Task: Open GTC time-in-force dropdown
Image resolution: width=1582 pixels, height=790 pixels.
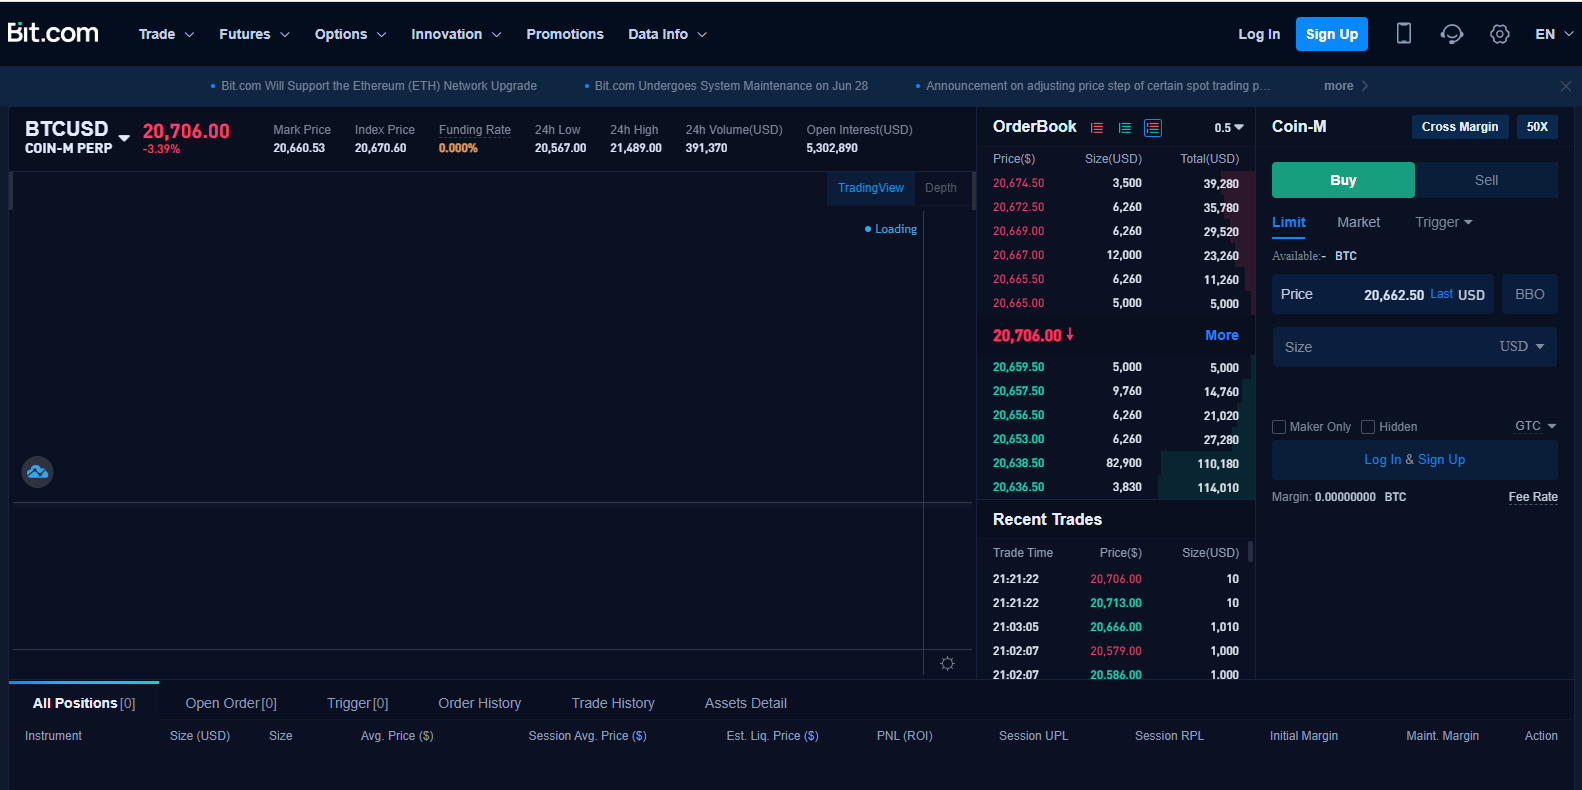Action: 1536,426
